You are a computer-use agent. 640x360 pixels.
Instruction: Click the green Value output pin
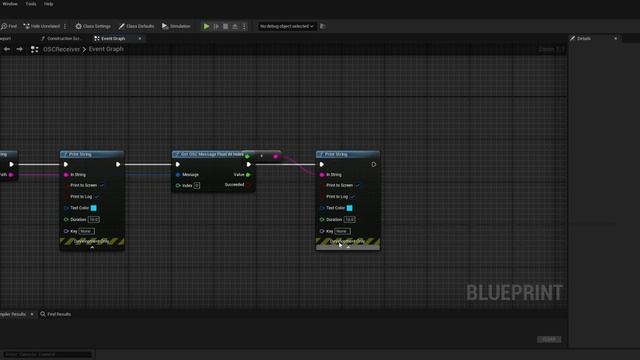[x=248, y=175]
